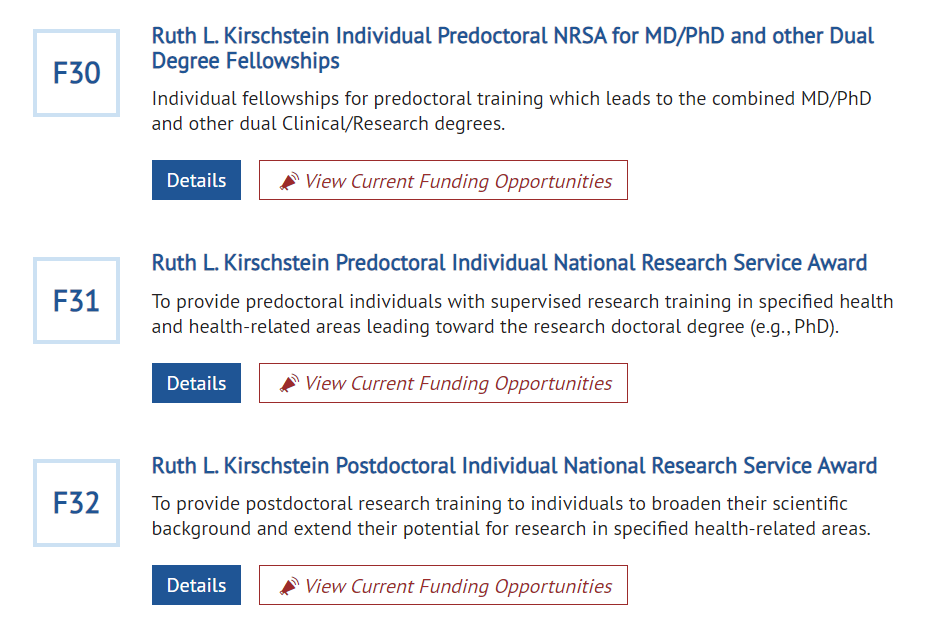
Task: Click "(e.g., PhD)" text in F31 description
Action: 793,327
